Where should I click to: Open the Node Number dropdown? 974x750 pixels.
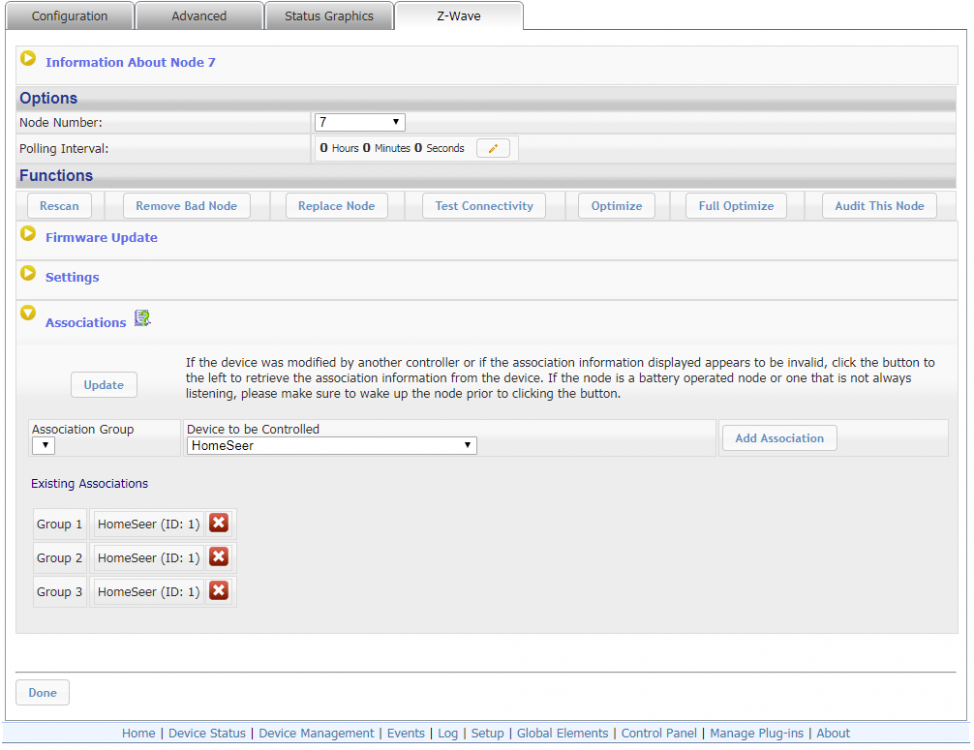(x=359, y=122)
